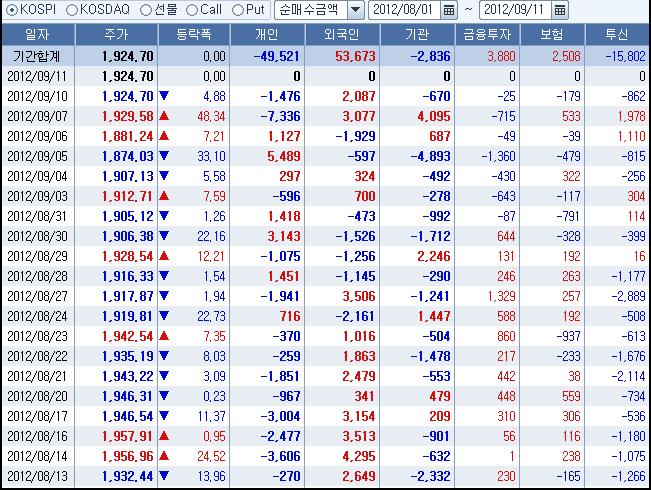This screenshot has width=651, height=490.
Task: Open calendar picker for end date 2012/09/11
Action: tap(560, 10)
